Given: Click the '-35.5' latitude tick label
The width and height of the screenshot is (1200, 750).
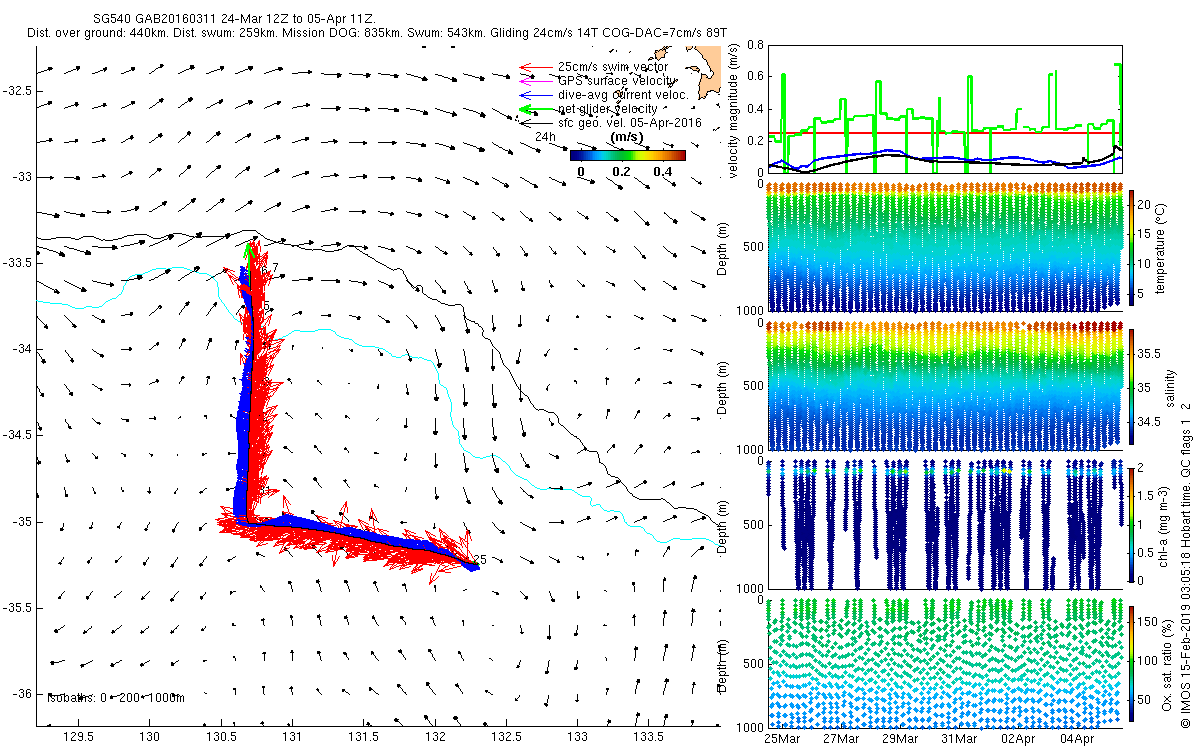Looking at the screenshot, I should [18, 608].
